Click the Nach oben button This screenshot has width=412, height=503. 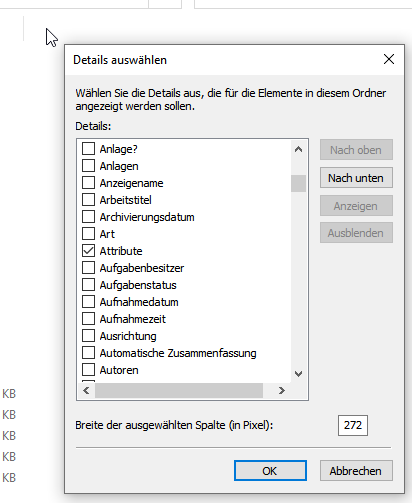point(356,150)
